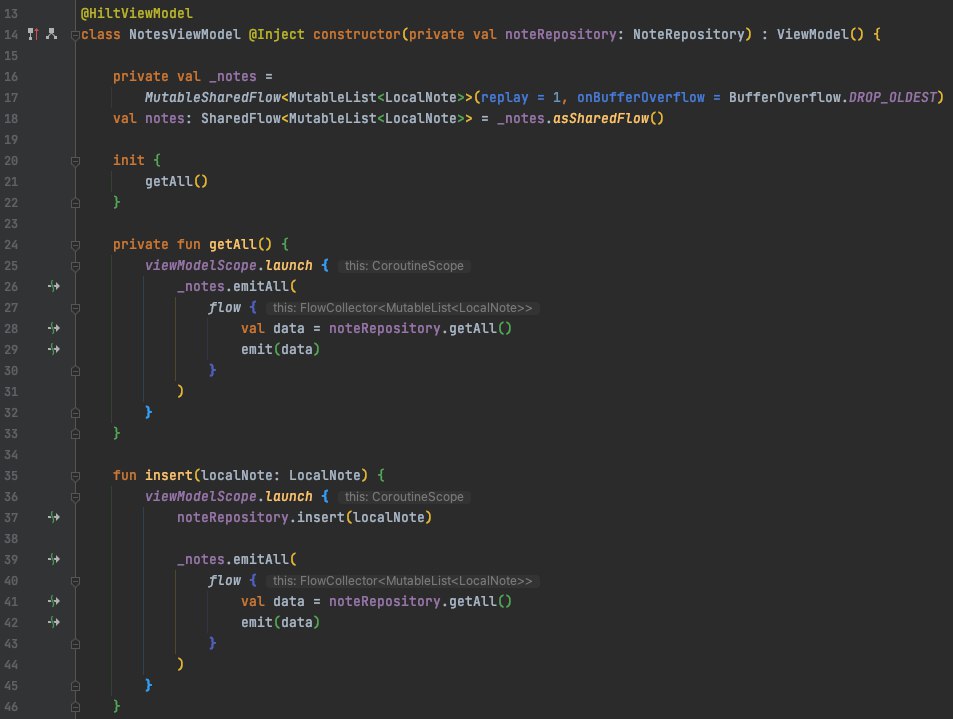Click the LocalNote parameter type on line 35
This screenshot has width=953, height=719.
click(x=325, y=475)
